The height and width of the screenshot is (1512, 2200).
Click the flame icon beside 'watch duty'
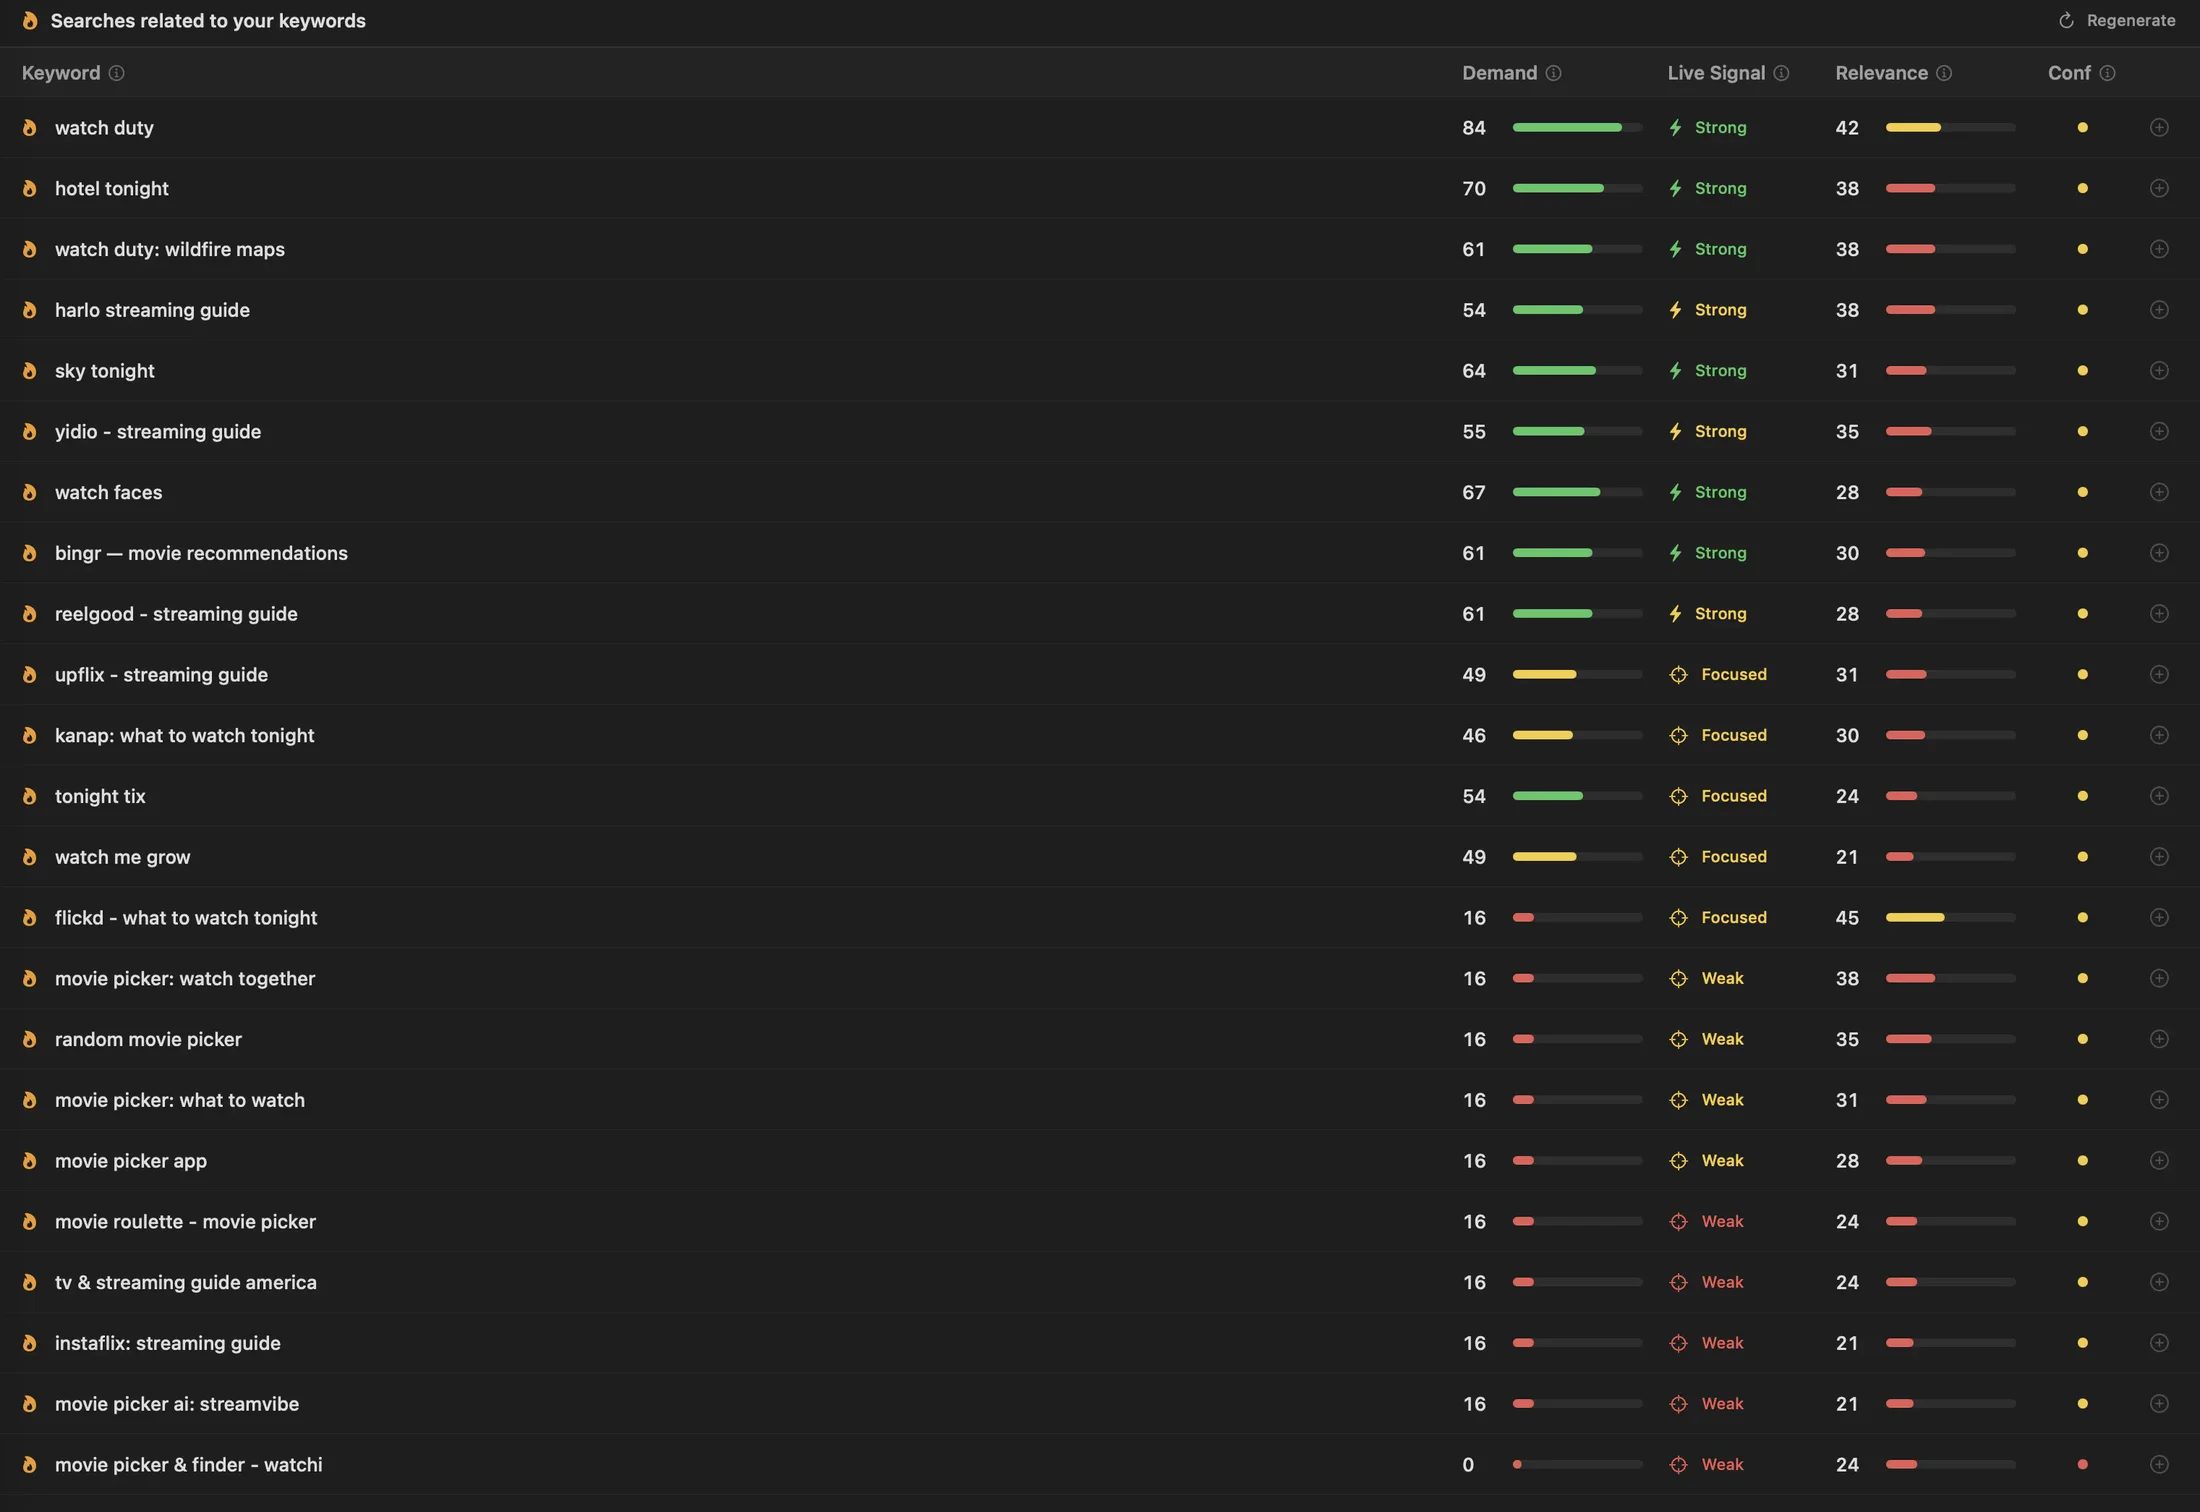30,127
